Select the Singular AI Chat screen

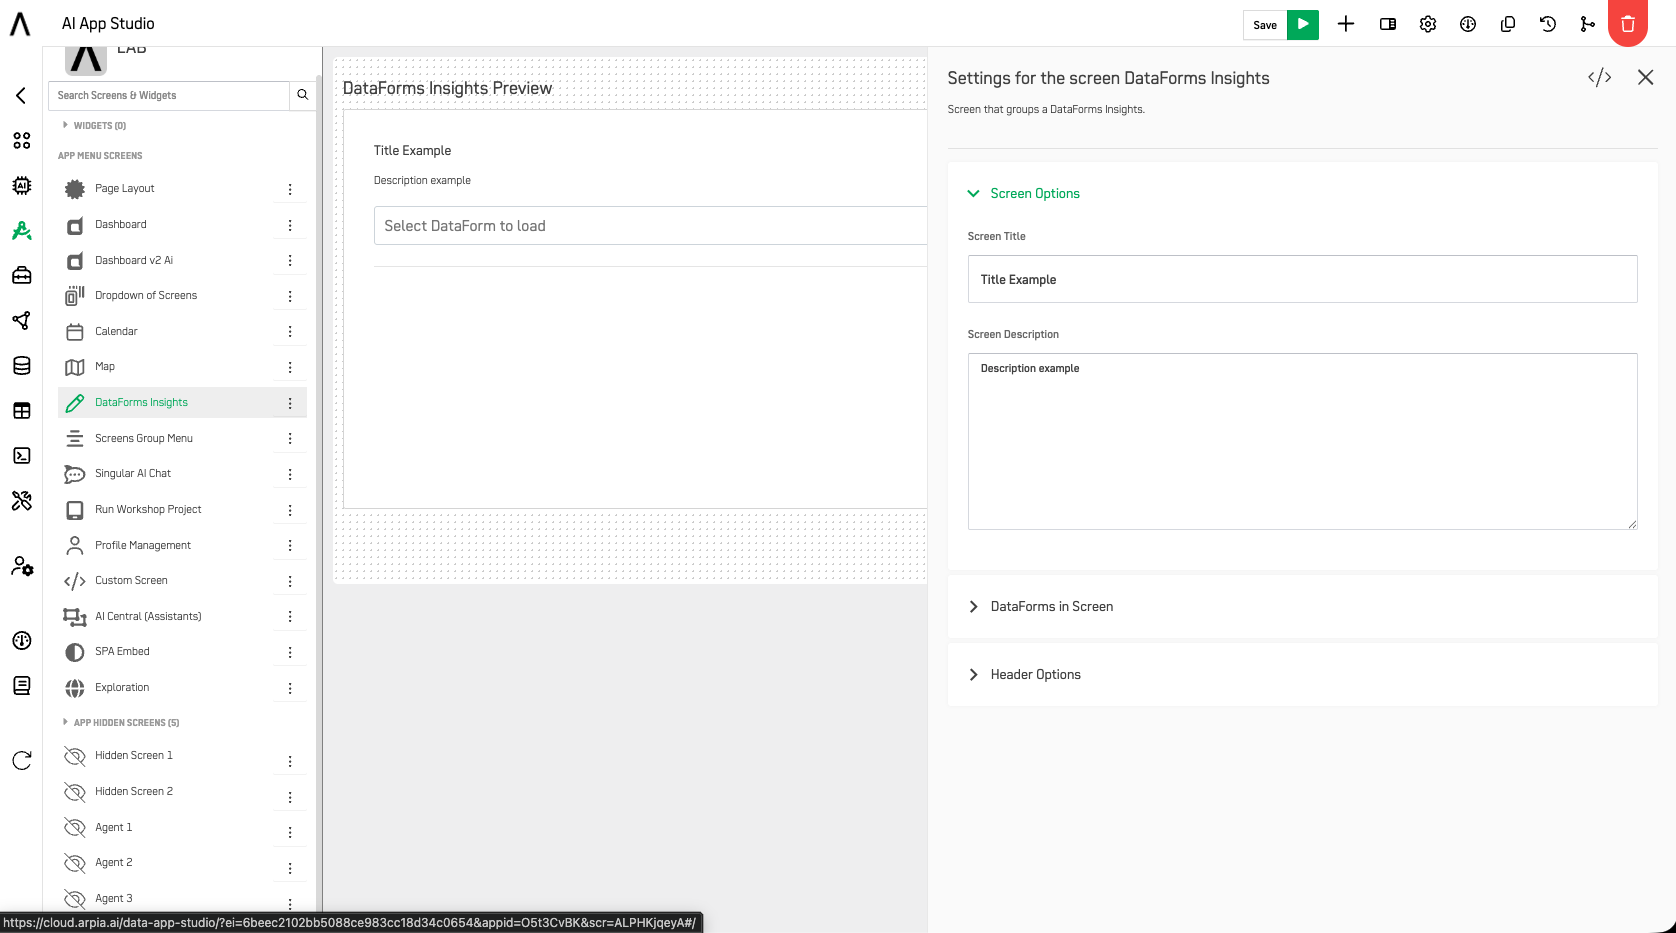tap(132, 473)
